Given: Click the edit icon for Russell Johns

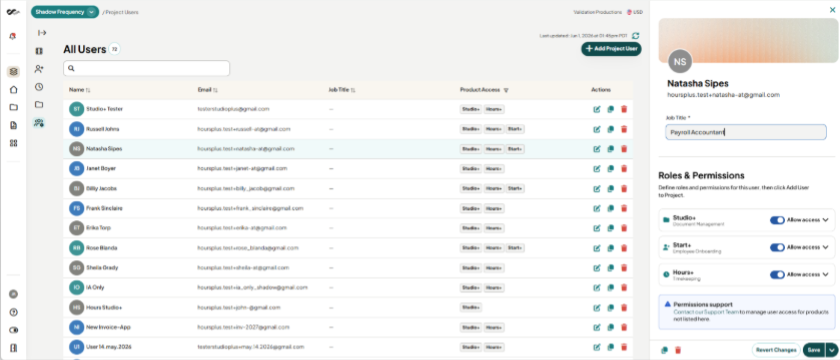Looking at the screenshot, I should point(597,129).
